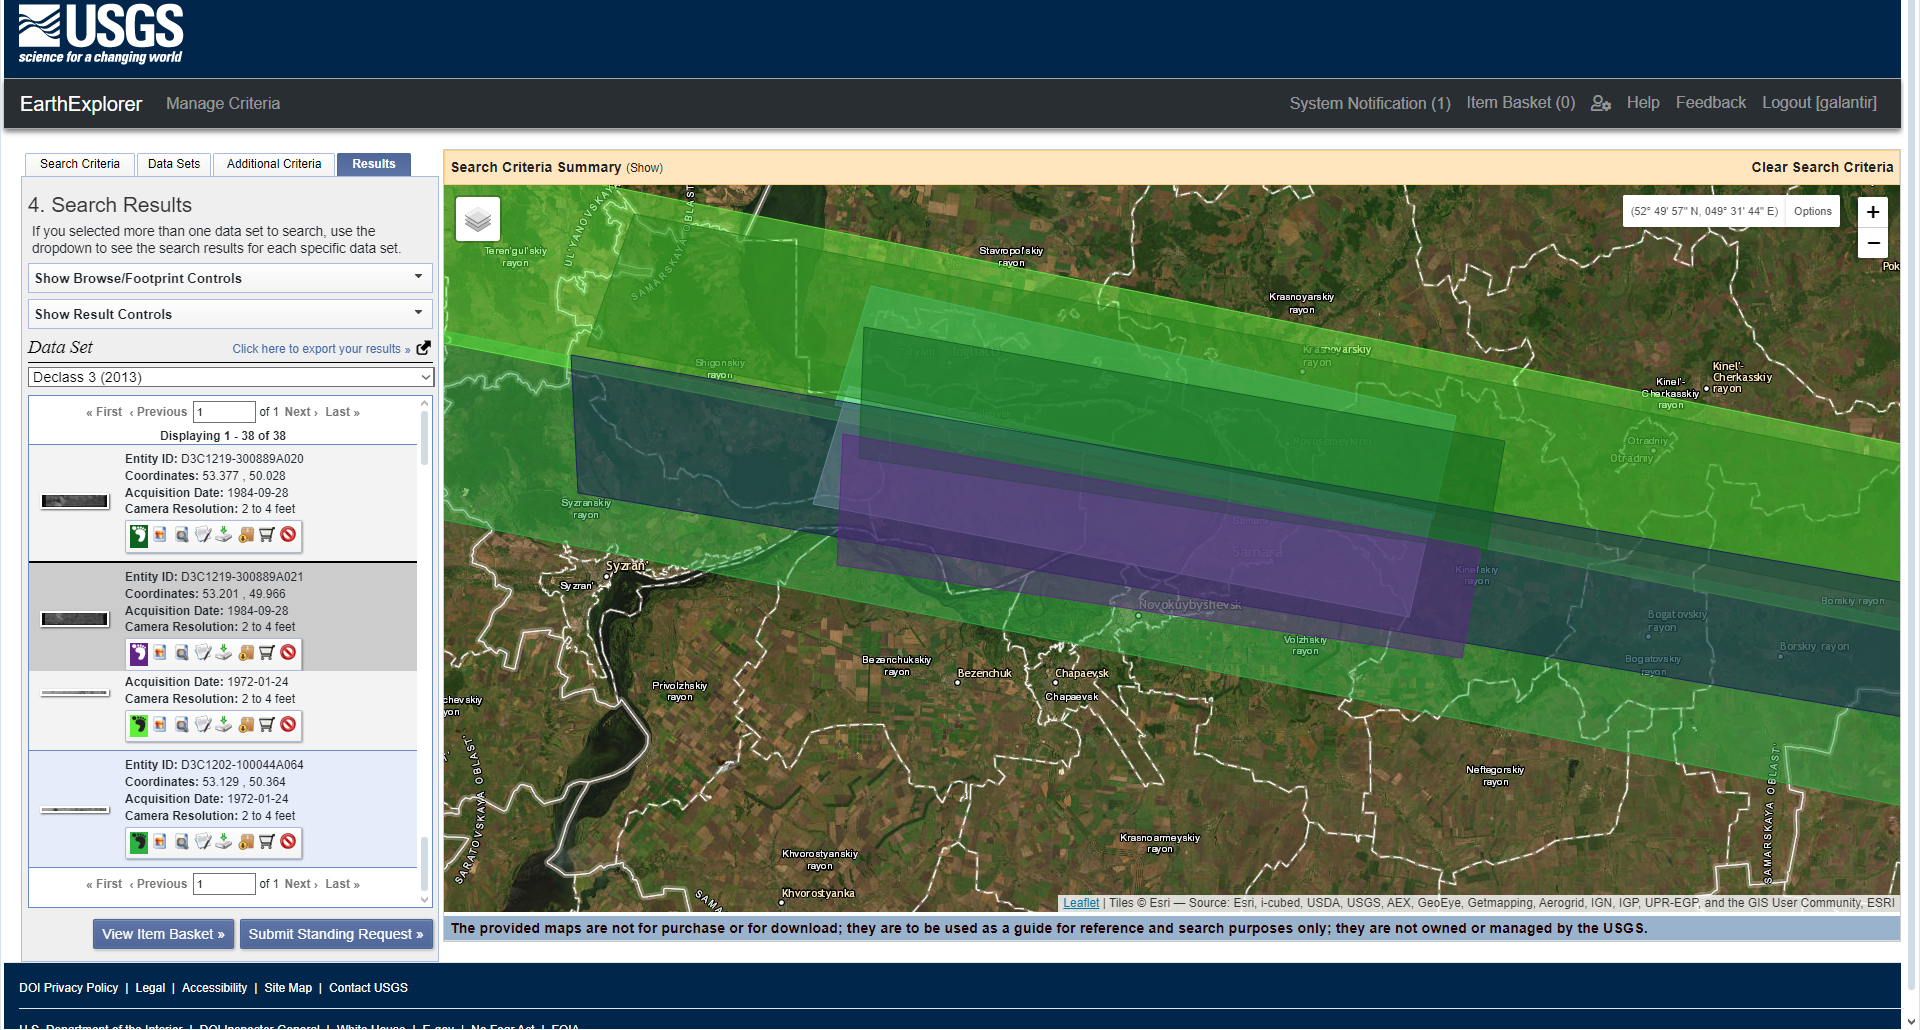Switch to the Data Sets tab
Viewport: 1920px width, 1030px height.
(x=173, y=163)
